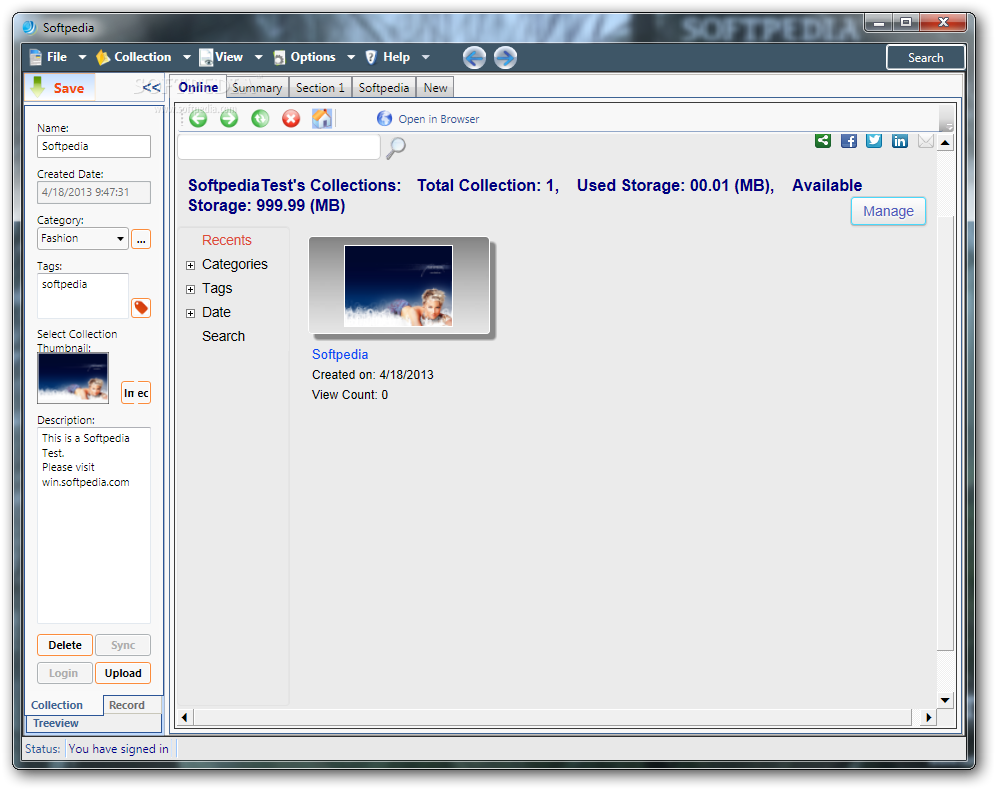This screenshot has width=996, height=790.
Task: Click the Softpedia application icon in title bar
Action: click(x=29, y=27)
